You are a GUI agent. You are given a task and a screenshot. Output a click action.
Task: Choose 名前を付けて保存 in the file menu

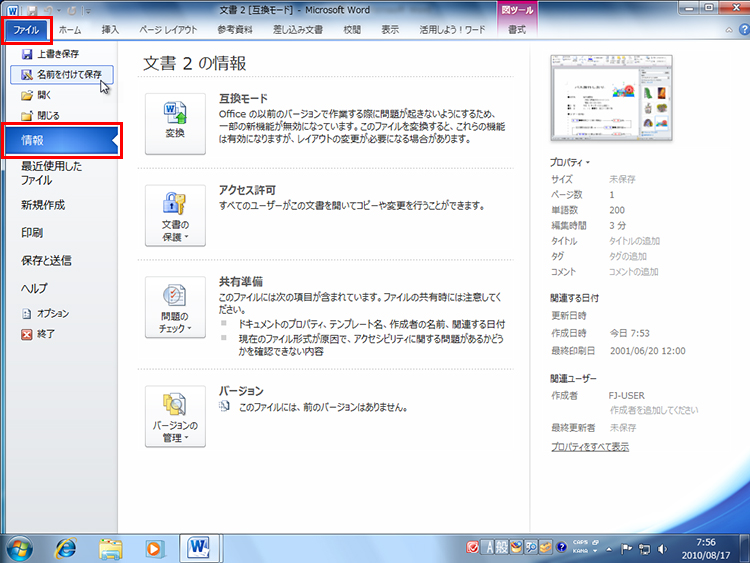coord(62,75)
